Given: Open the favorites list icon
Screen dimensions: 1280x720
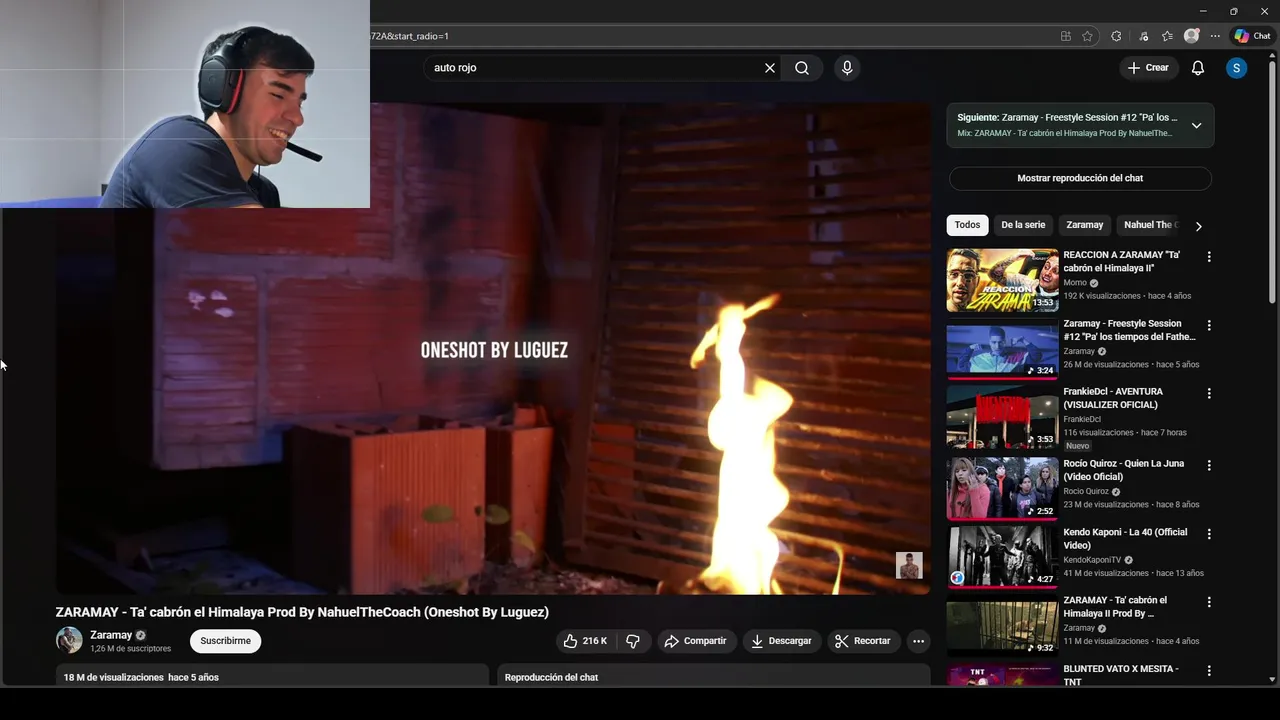Looking at the screenshot, I should (x=1167, y=36).
